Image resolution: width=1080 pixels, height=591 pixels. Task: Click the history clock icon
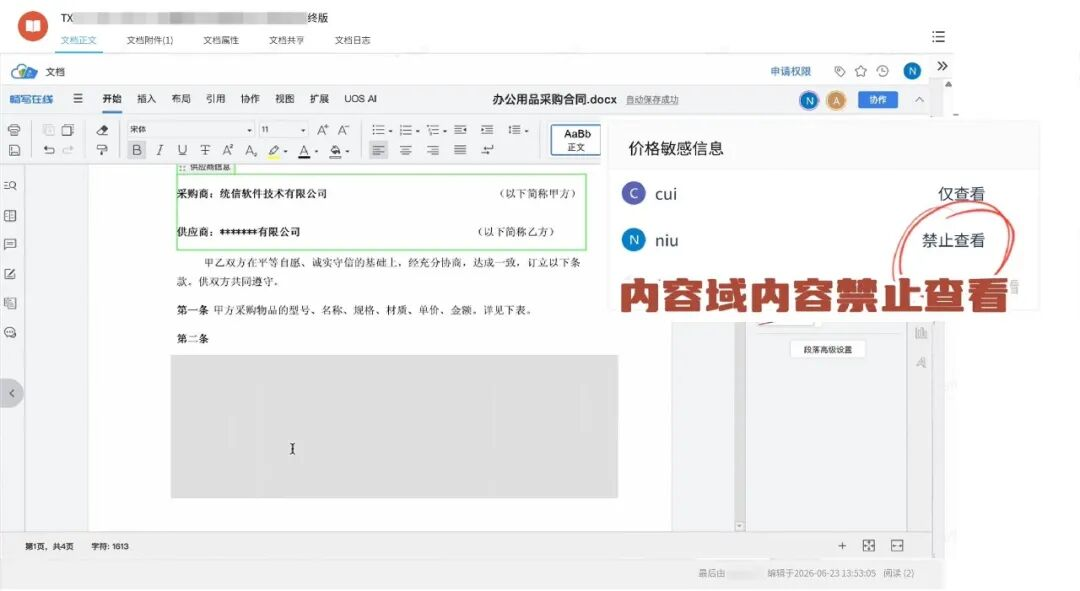coord(882,71)
